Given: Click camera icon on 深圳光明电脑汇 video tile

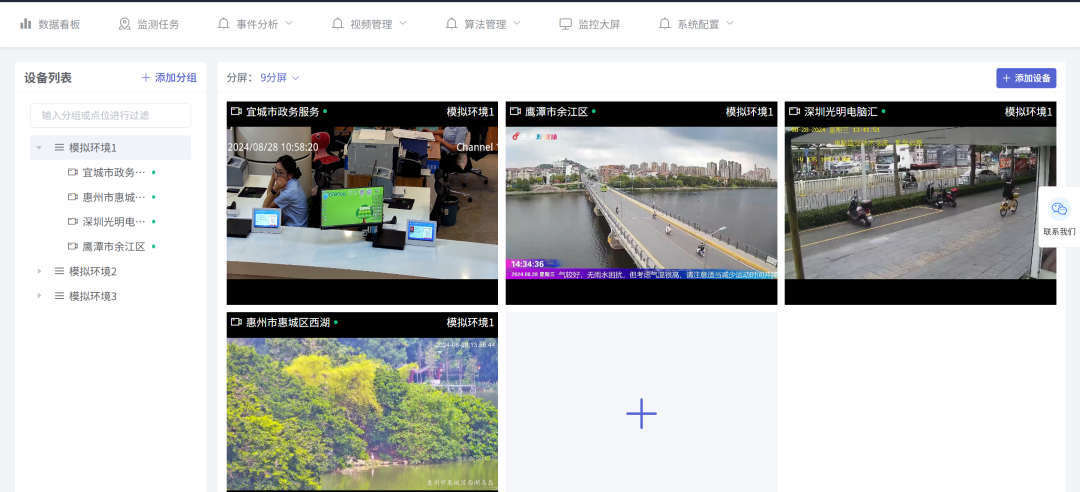Looking at the screenshot, I should 795,112.
